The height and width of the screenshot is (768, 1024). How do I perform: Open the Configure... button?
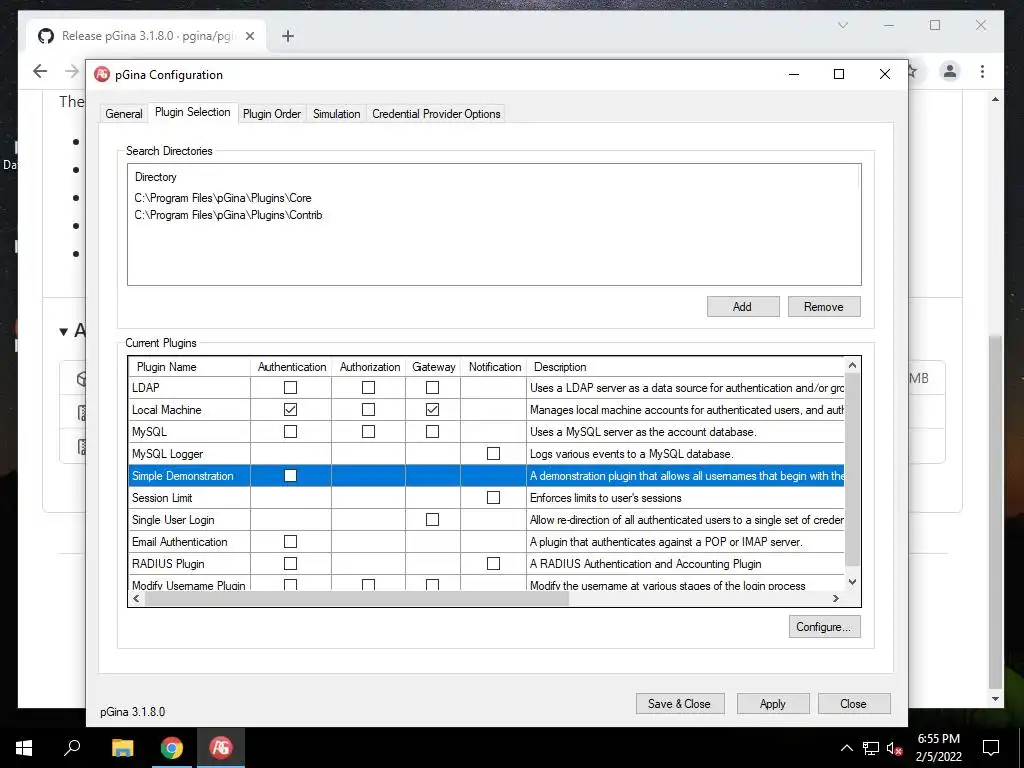coord(824,626)
